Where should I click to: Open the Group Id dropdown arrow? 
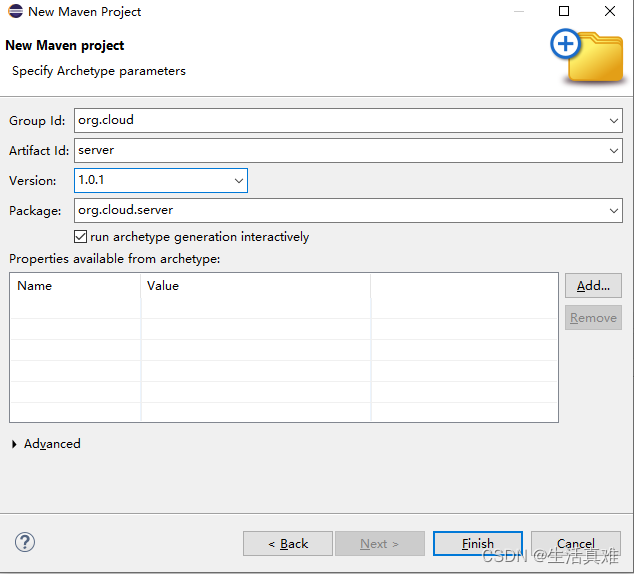613,120
